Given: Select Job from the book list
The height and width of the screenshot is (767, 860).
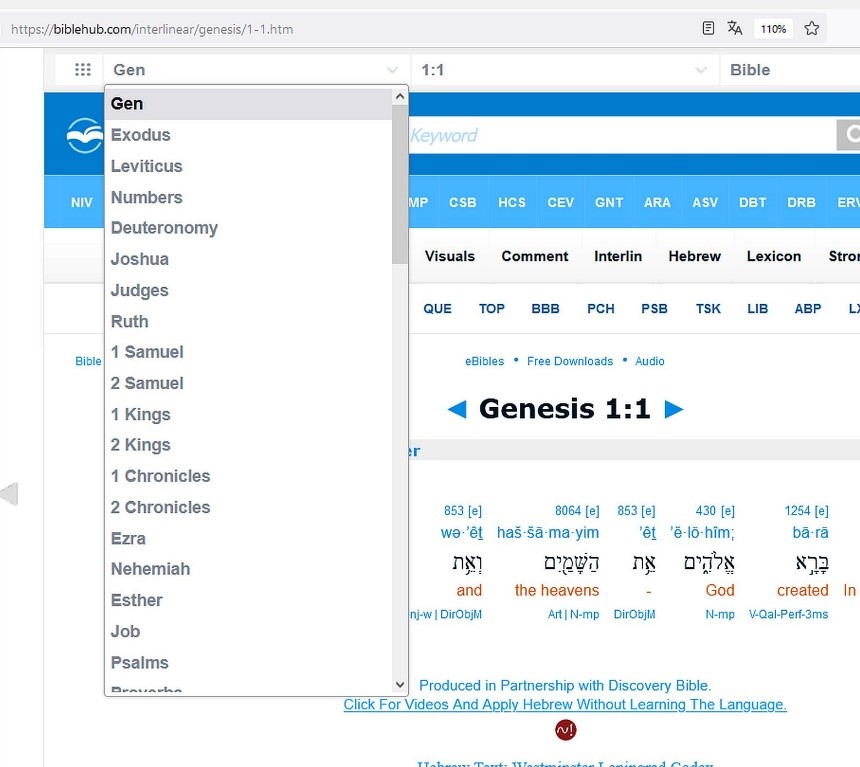Looking at the screenshot, I should point(248,631).
